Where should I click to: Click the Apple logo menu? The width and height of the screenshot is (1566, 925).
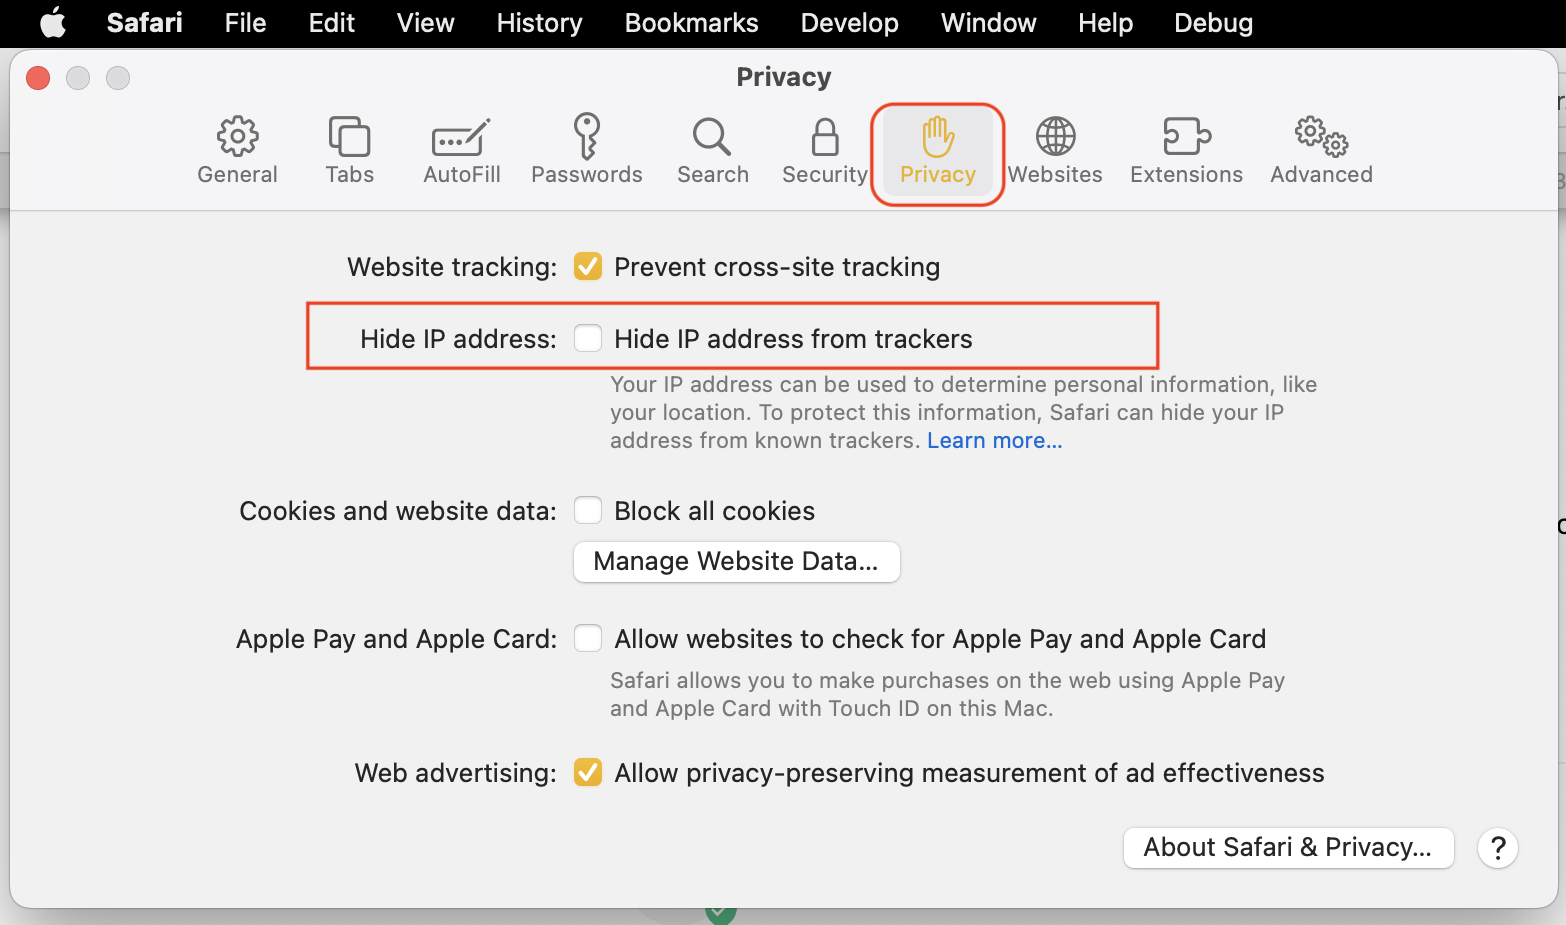click(53, 22)
